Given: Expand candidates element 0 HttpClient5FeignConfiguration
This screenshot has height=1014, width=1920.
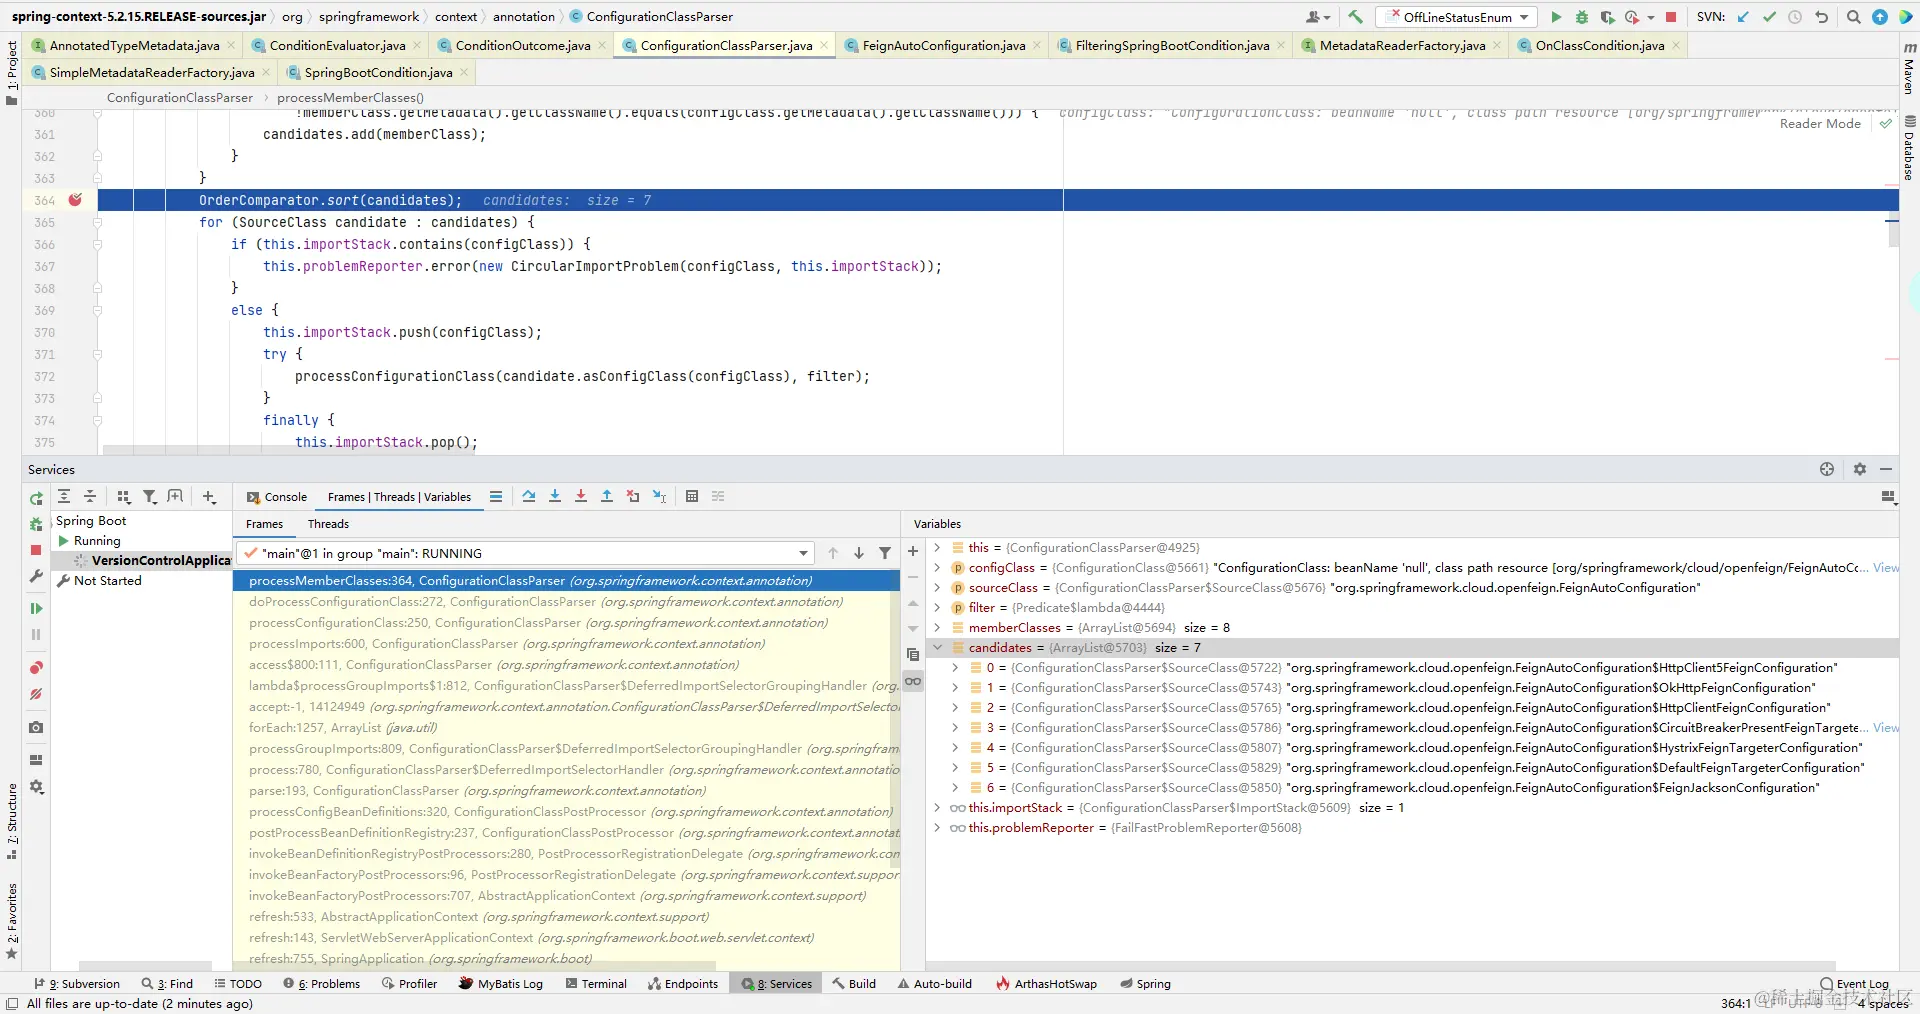Looking at the screenshot, I should [x=955, y=668].
